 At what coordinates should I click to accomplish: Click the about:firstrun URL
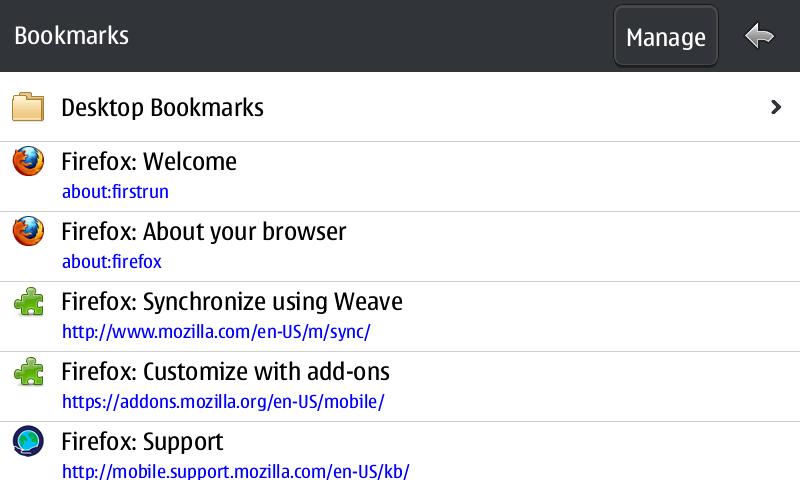coord(115,192)
